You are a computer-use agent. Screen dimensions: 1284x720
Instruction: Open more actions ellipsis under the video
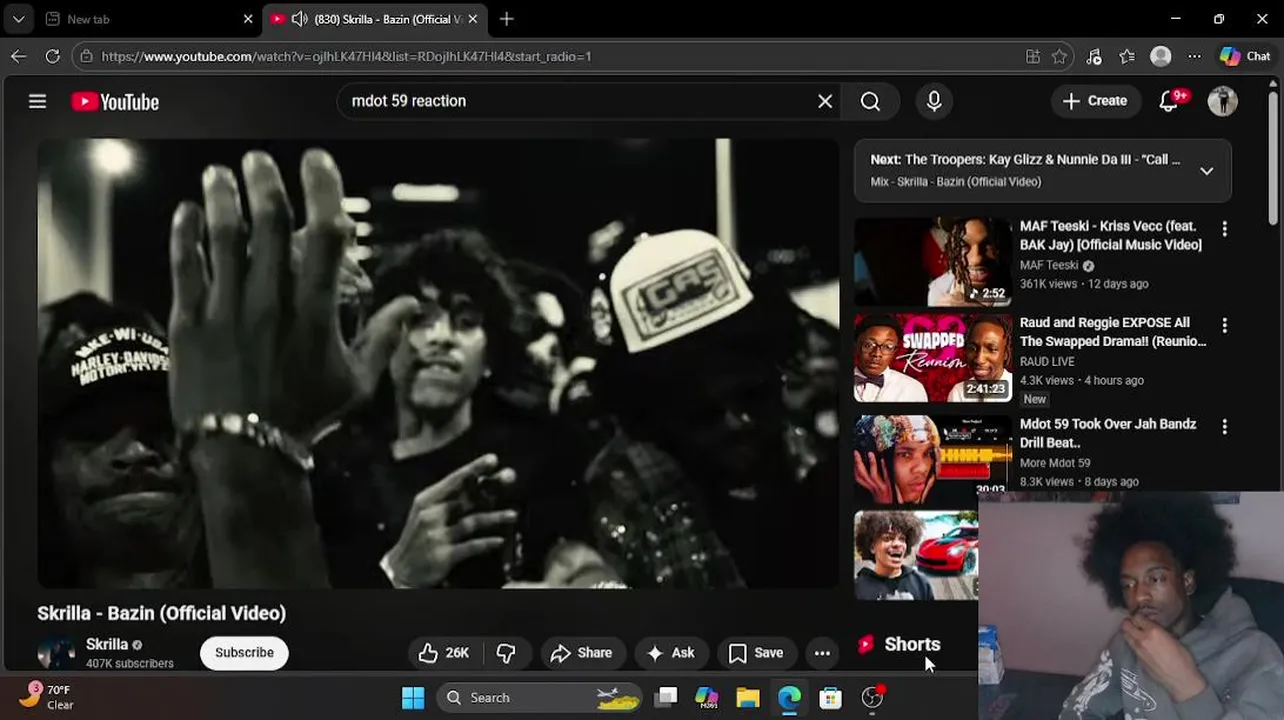pos(822,653)
